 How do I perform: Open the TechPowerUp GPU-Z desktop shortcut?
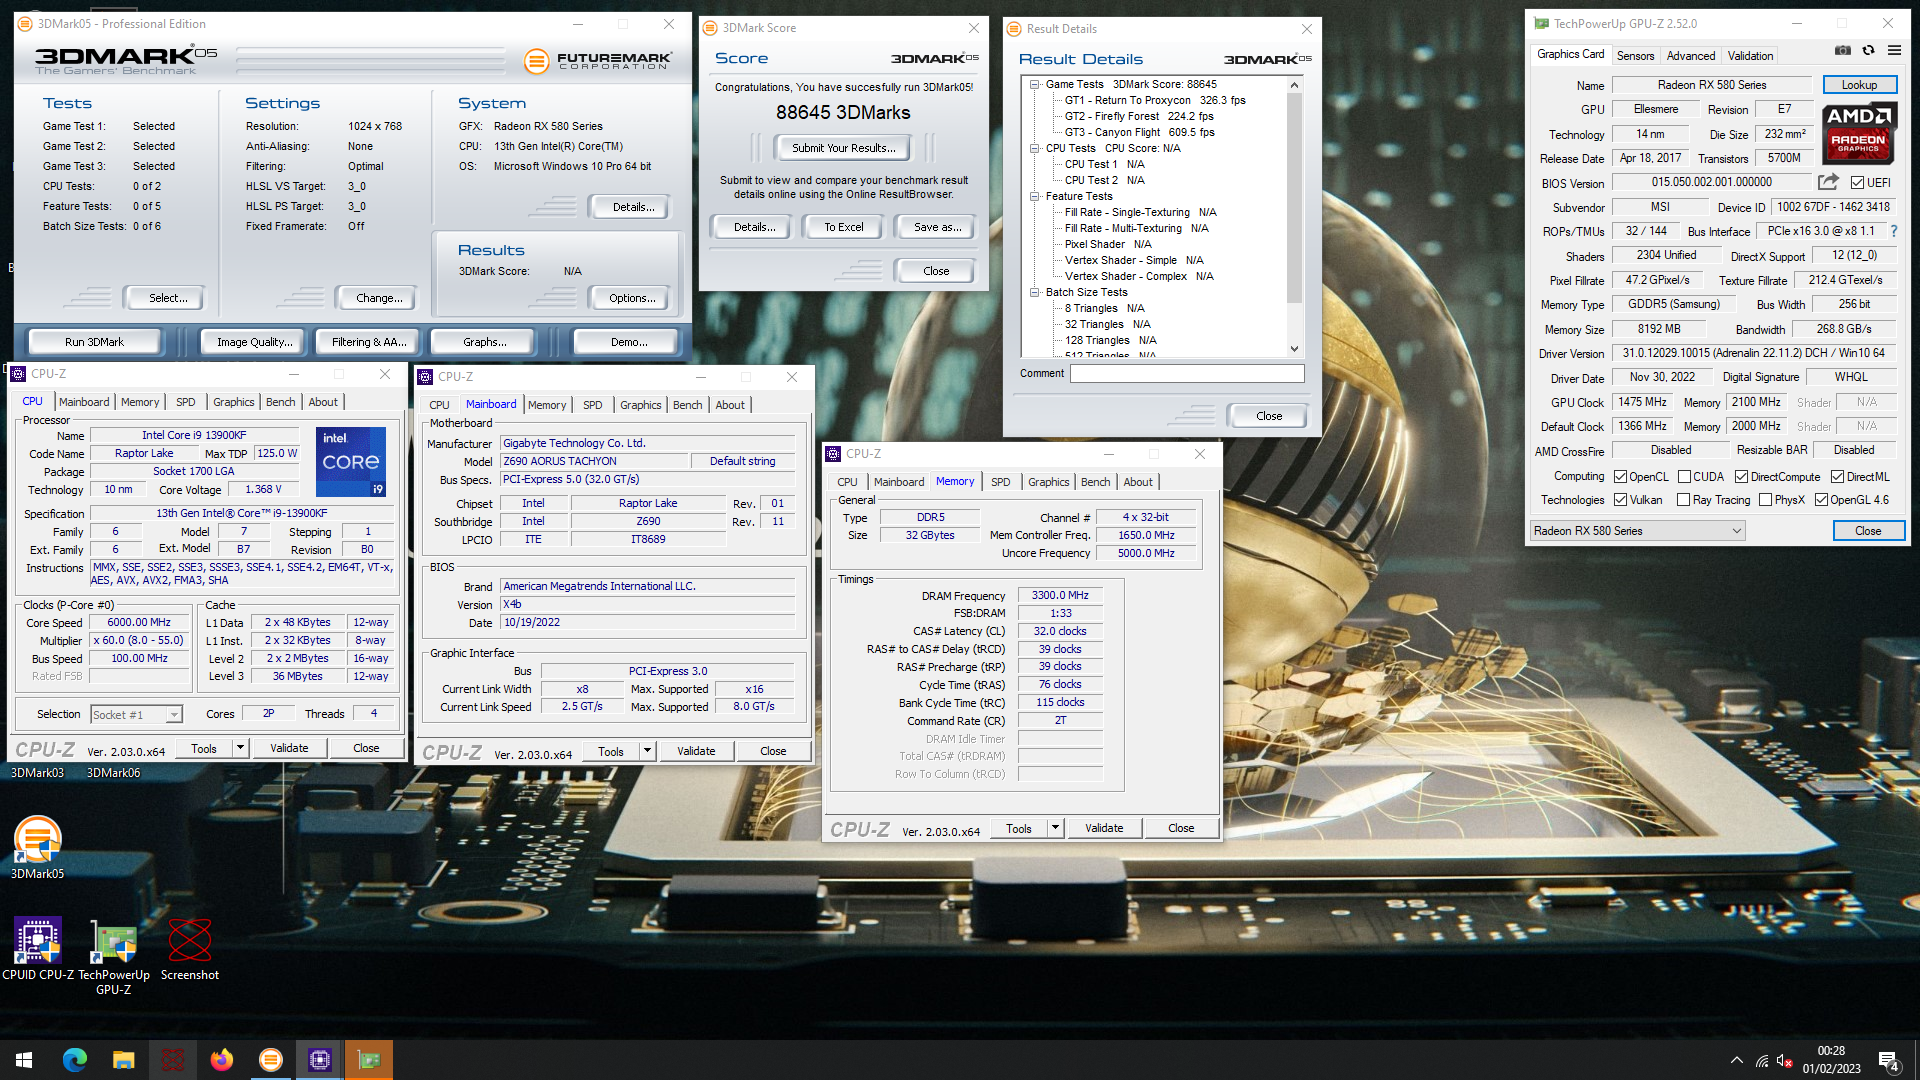tap(114, 957)
